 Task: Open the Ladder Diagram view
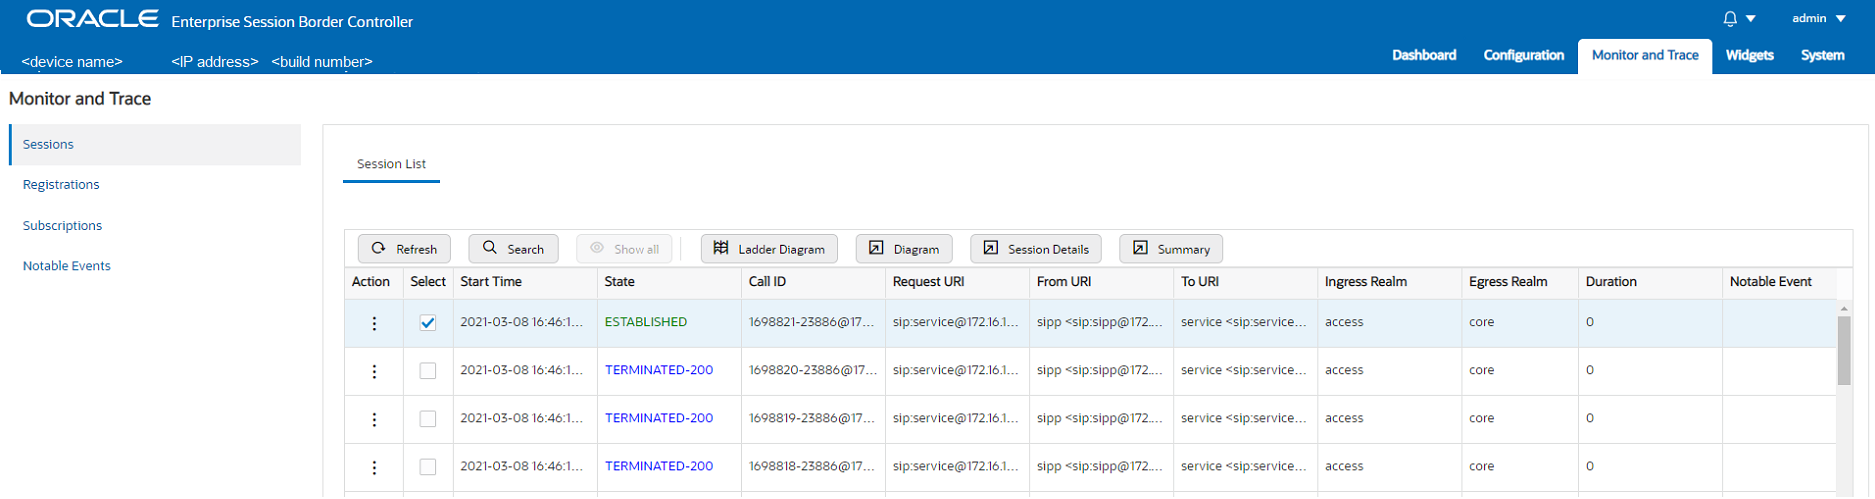point(769,249)
